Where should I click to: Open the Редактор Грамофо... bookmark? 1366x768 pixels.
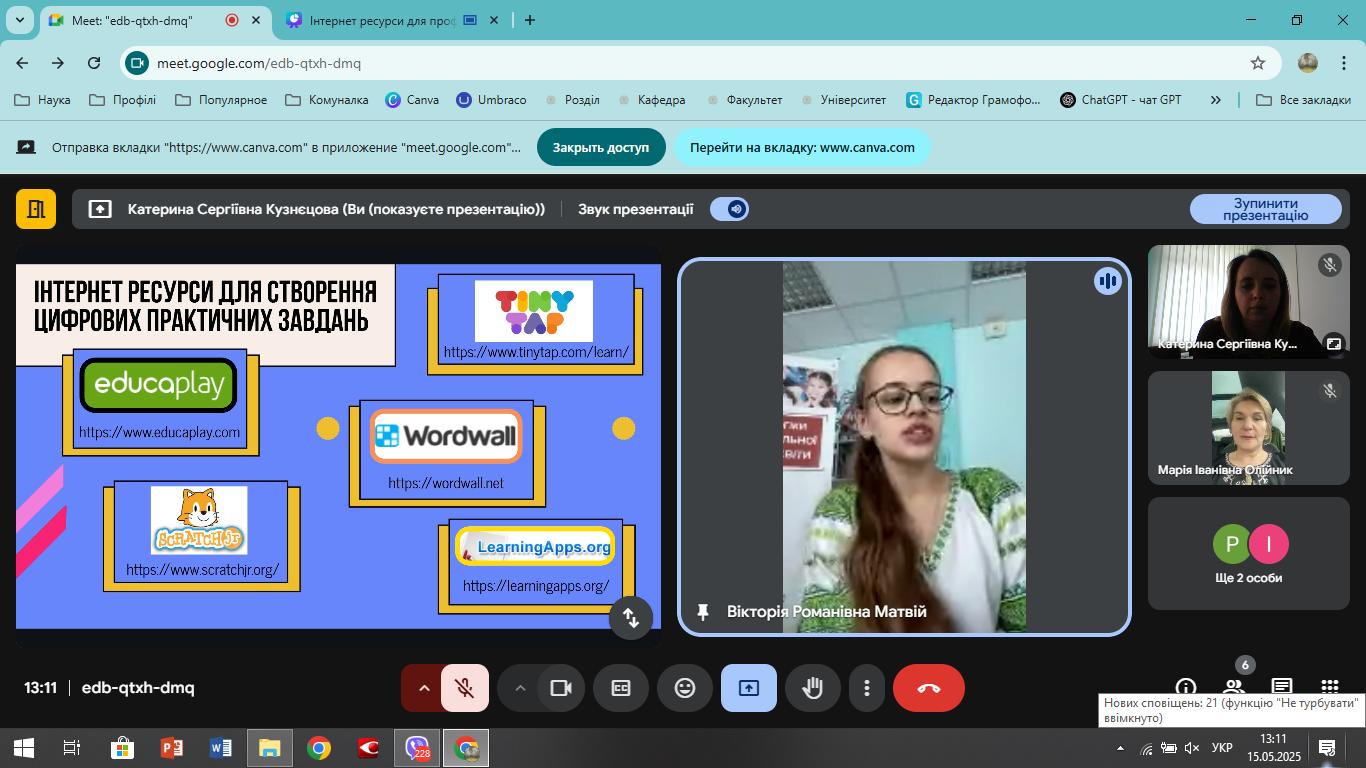pos(973,100)
